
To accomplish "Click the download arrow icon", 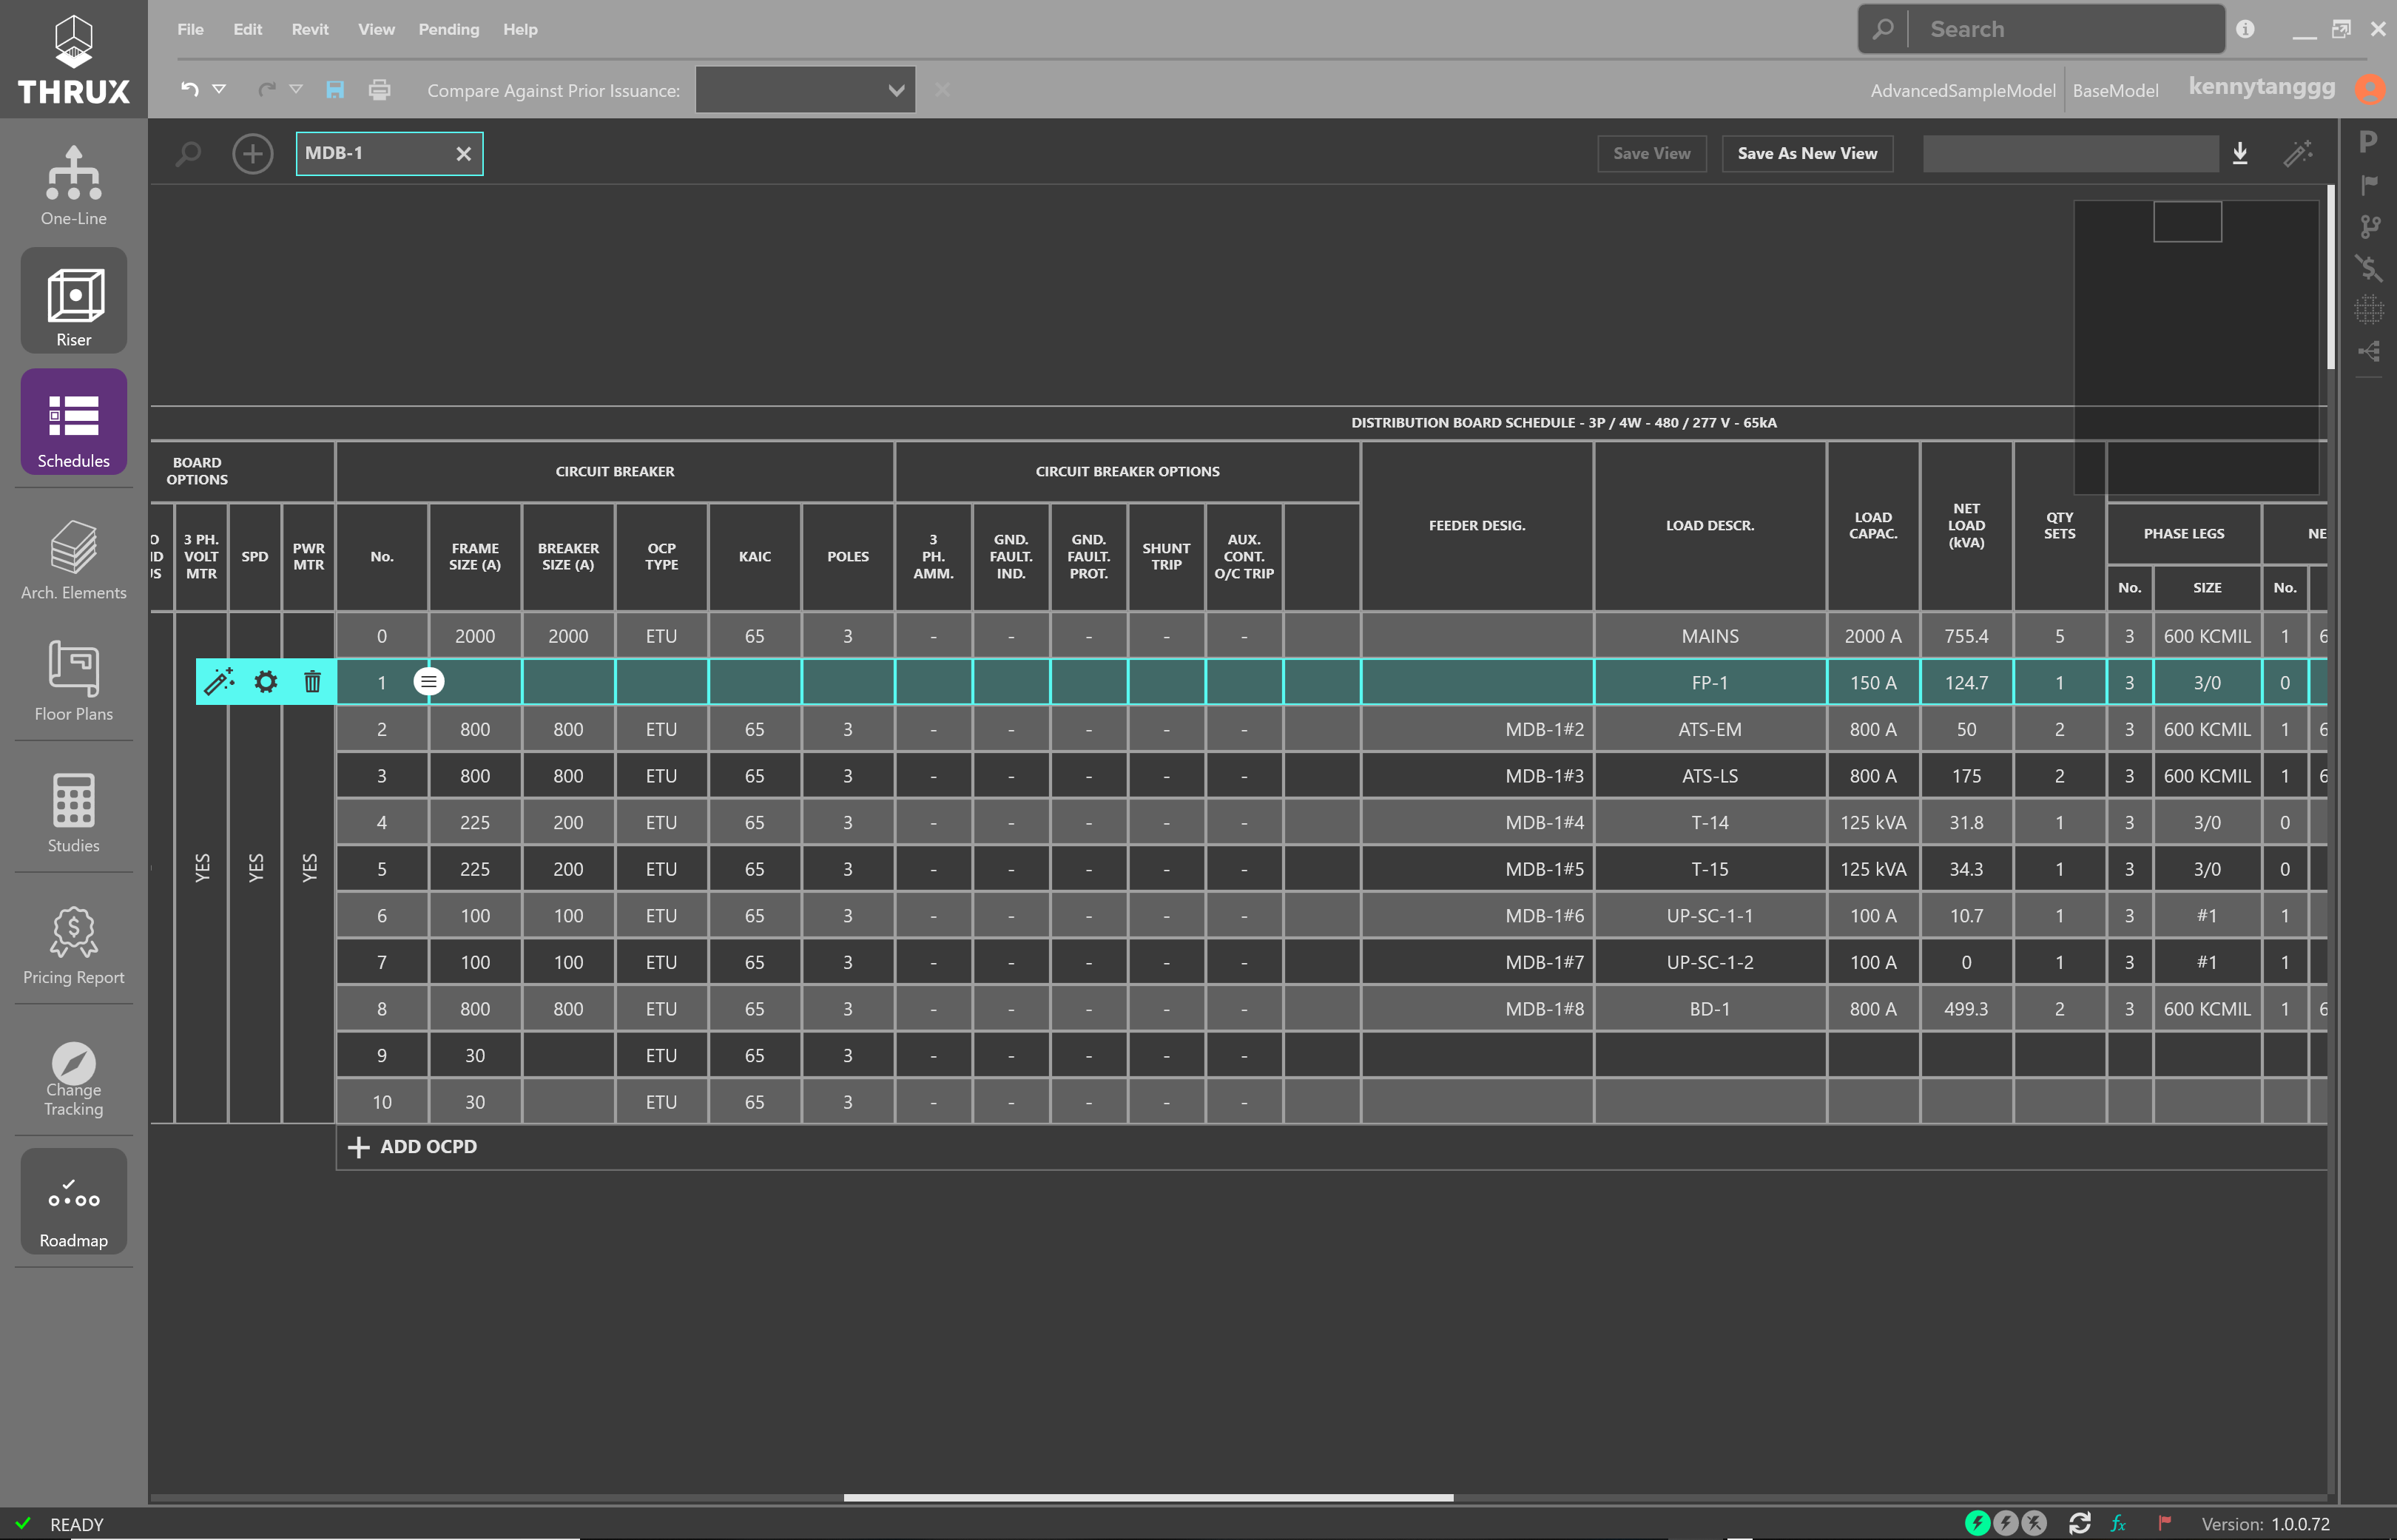I will (2240, 153).
